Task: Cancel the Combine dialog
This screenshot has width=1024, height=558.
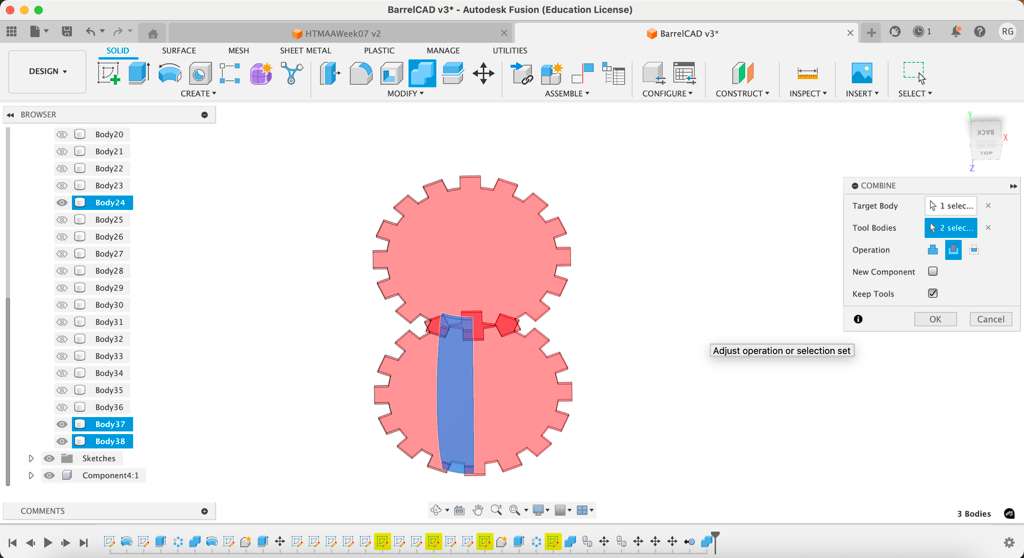Action: pos(990,319)
